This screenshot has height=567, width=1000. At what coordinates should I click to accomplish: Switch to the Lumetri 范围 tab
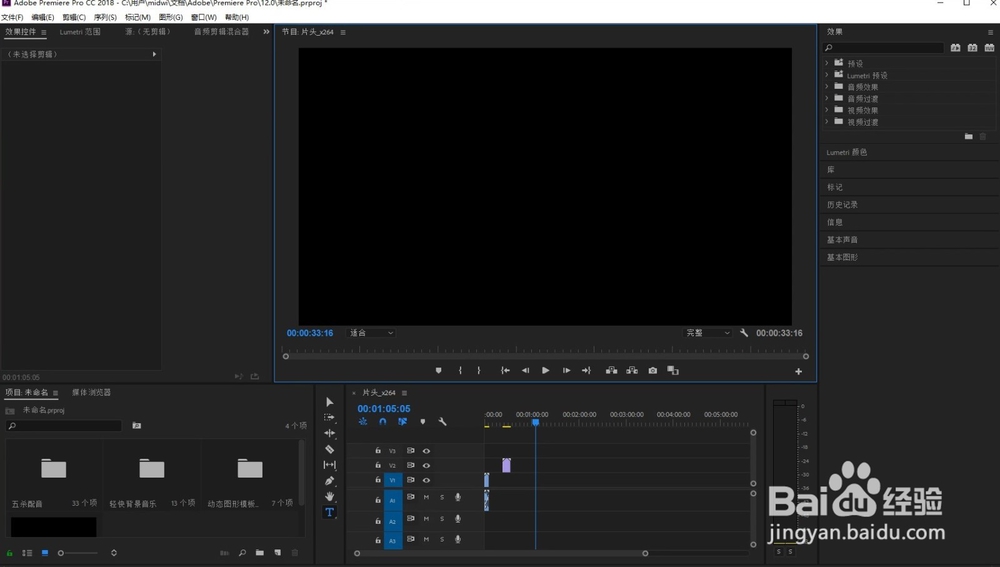[x=80, y=32]
